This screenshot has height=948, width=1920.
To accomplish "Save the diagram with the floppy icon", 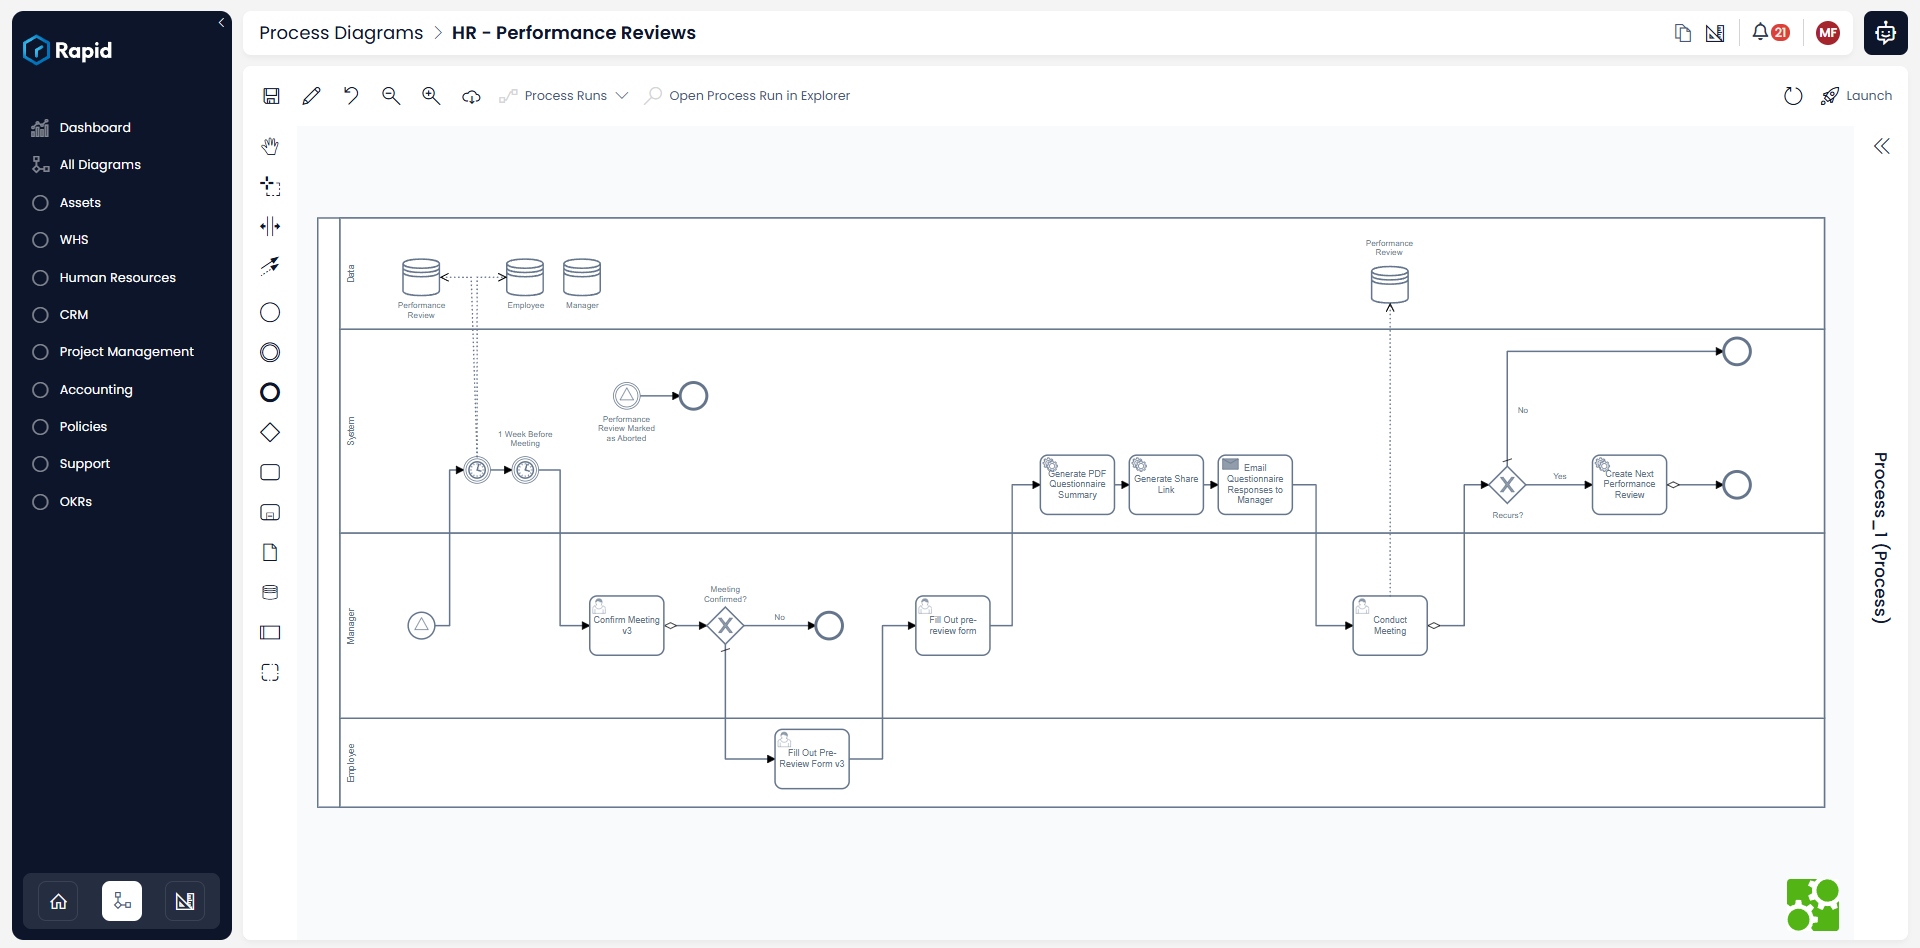I will click(271, 96).
